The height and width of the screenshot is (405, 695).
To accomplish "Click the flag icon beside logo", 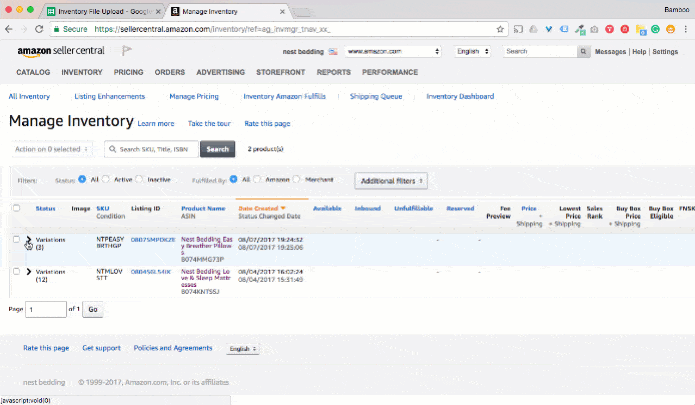I will 127,51.
